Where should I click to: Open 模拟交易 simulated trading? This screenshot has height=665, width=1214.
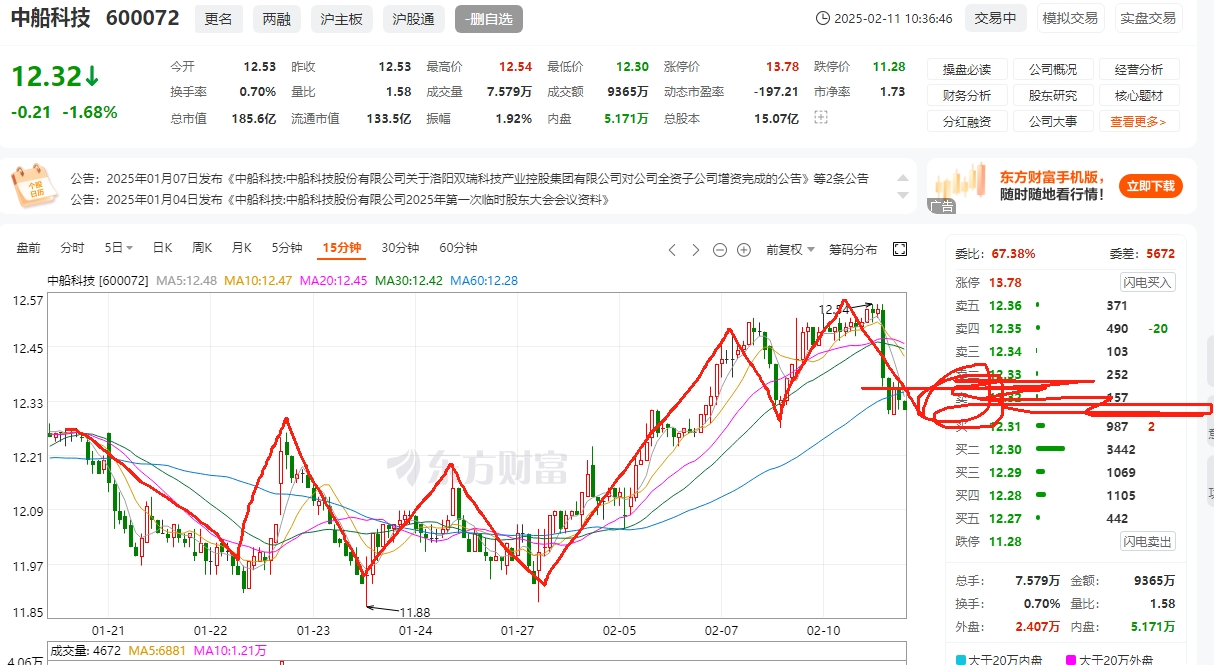1070,18
